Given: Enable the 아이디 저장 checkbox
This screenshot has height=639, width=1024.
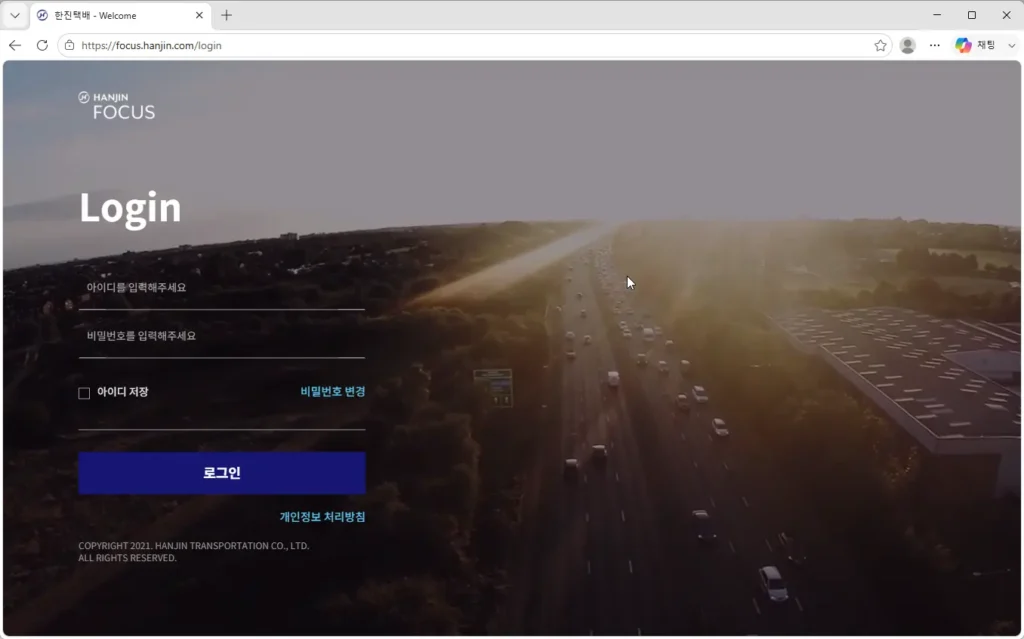Looking at the screenshot, I should [x=84, y=393].
